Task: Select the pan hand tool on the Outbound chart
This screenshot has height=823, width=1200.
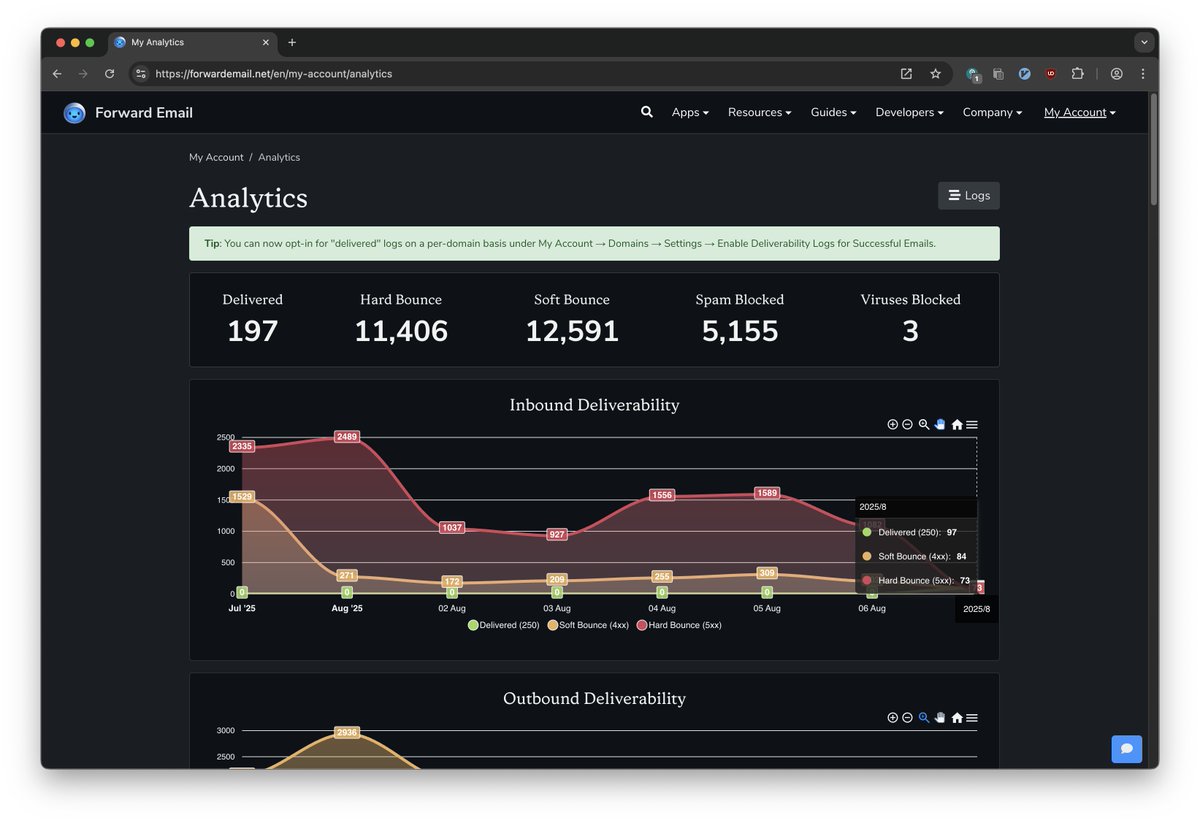Action: [x=940, y=718]
